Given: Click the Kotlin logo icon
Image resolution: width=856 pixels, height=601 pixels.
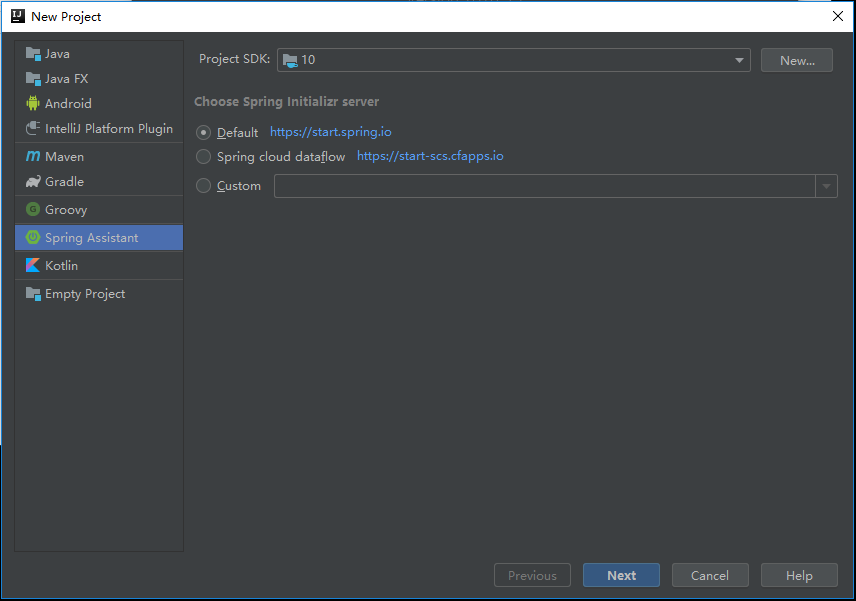Looking at the screenshot, I should pos(33,265).
